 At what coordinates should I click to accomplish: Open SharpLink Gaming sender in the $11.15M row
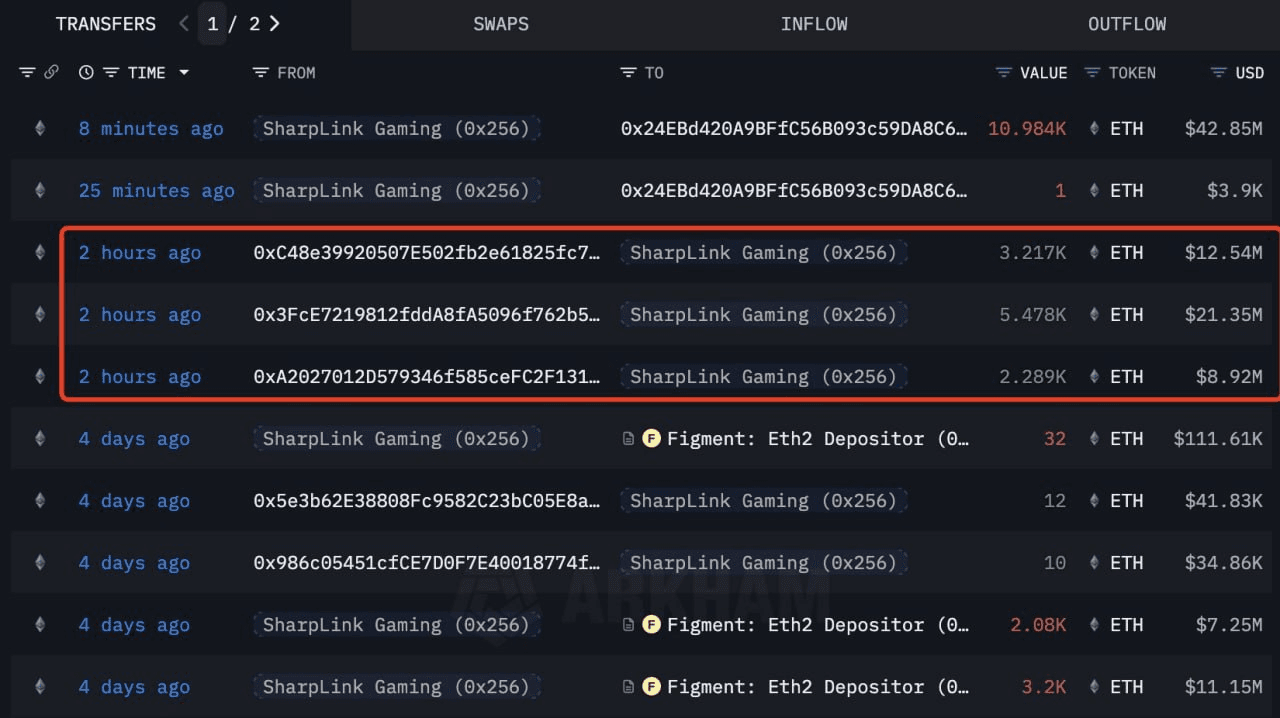tap(396, 686)
